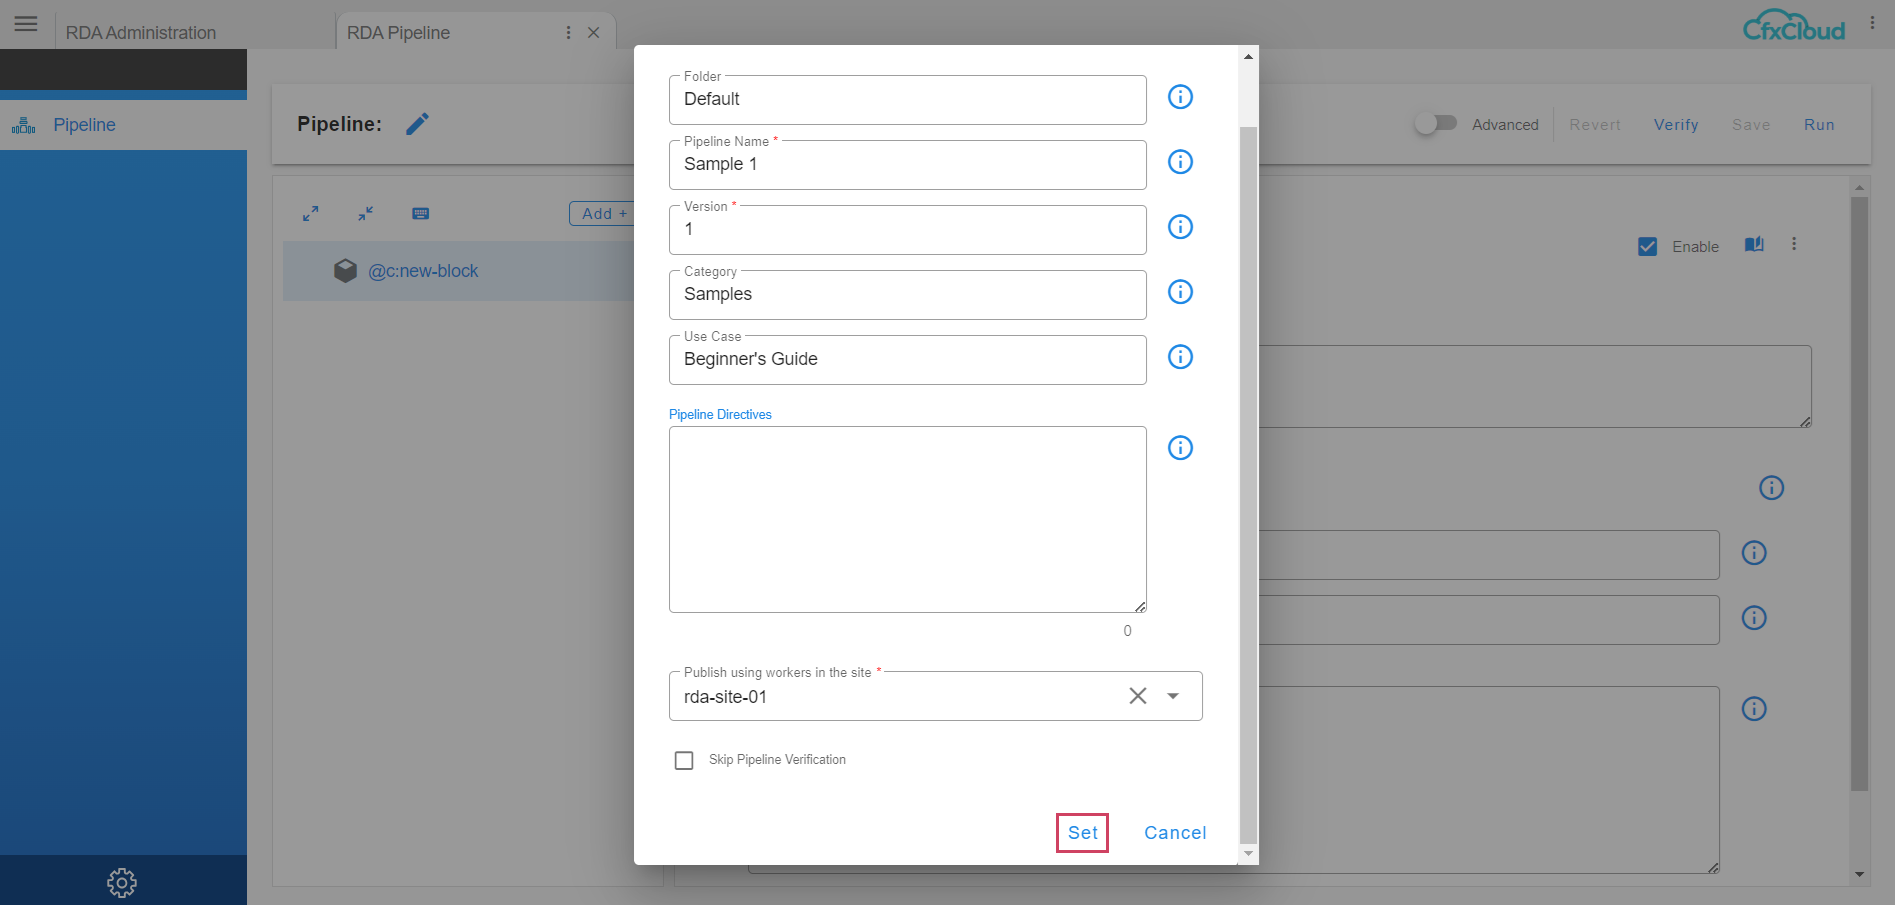
Task: Click the pencil edit icon next to Pipeline
Action: [418, 124]
